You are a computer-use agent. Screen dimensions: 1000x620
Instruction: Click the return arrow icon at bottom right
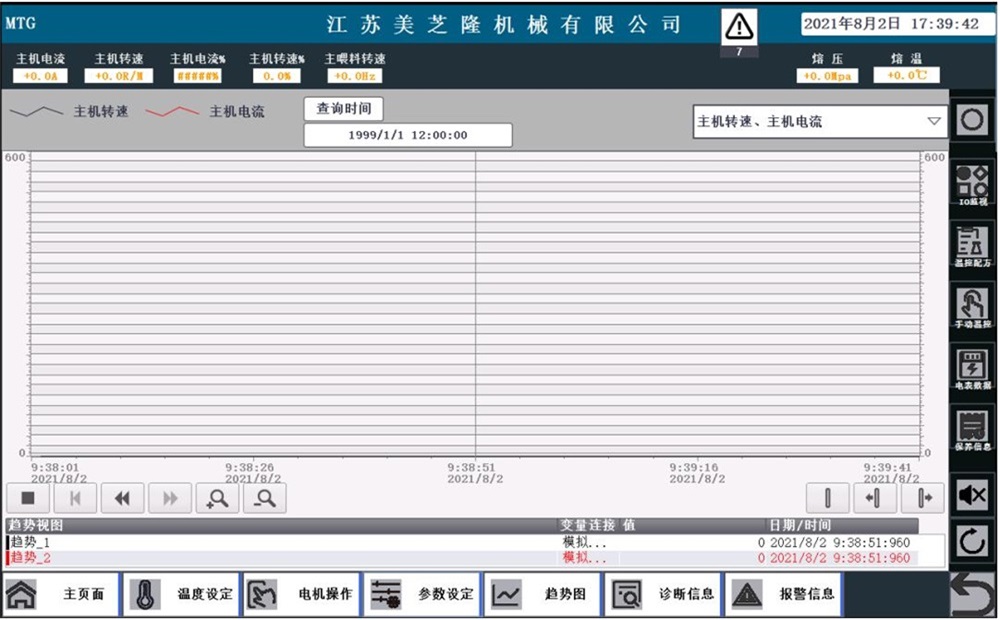tap(972, 595)
